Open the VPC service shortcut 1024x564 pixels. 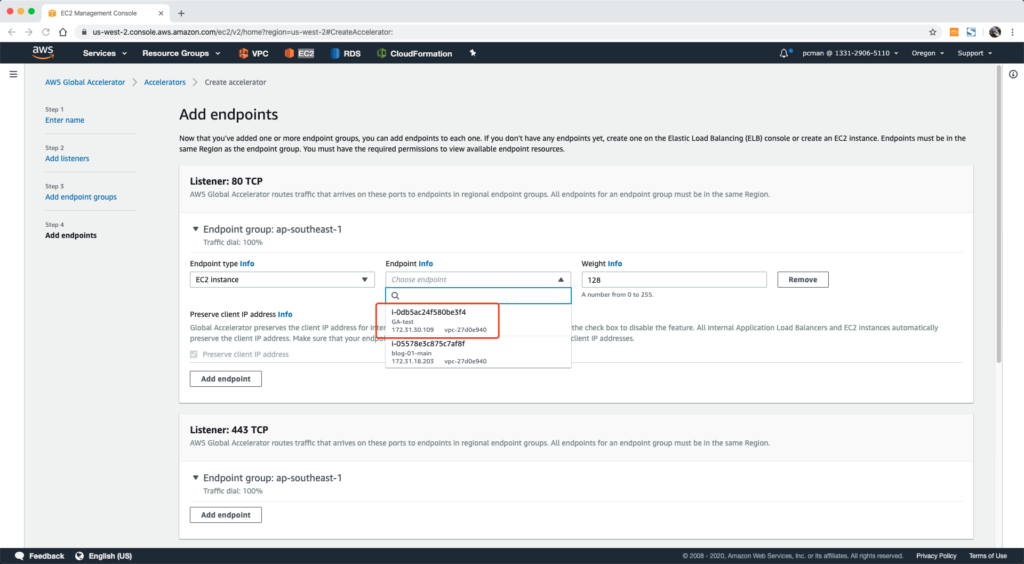tap(255, 53)
